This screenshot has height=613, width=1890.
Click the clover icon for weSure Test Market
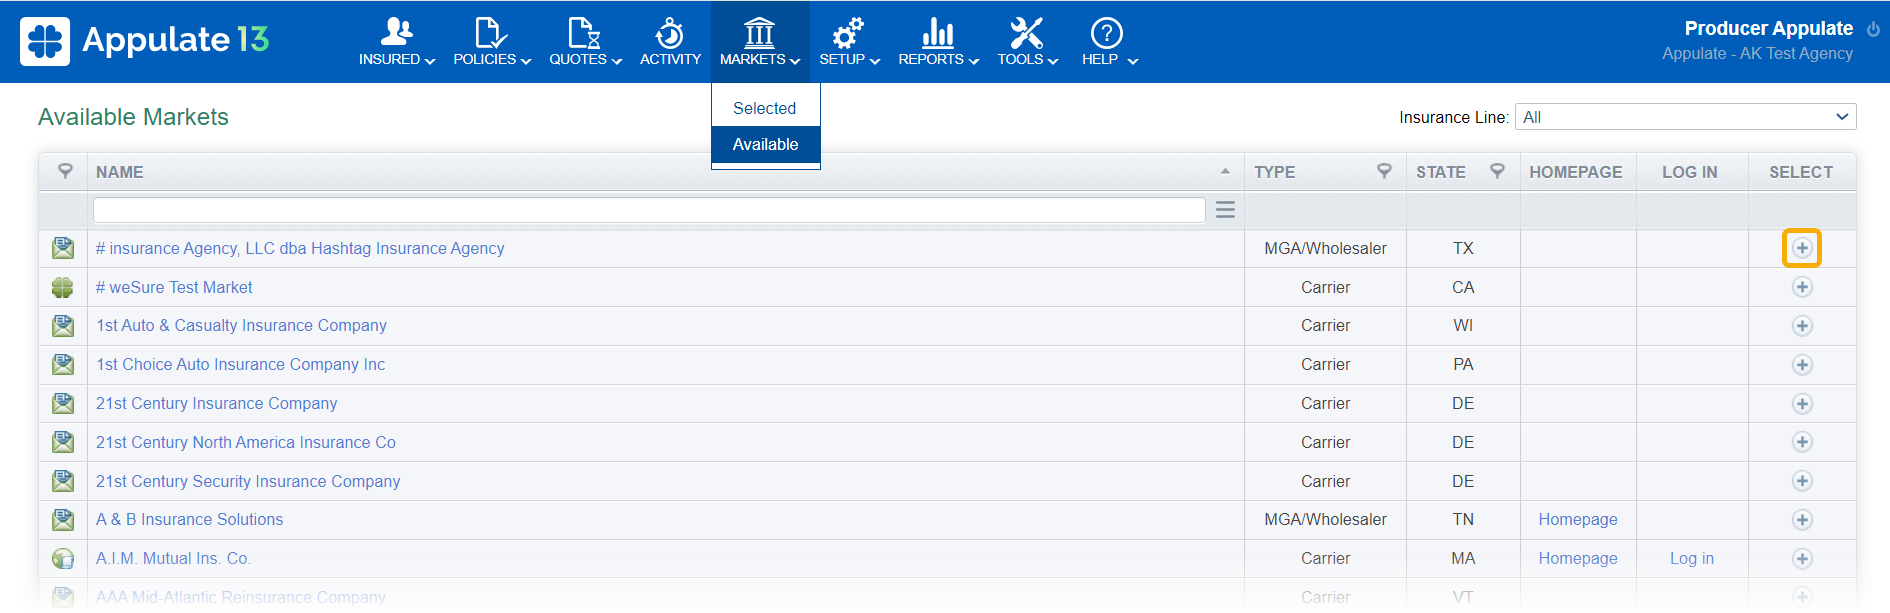click(x=63, y=287)
